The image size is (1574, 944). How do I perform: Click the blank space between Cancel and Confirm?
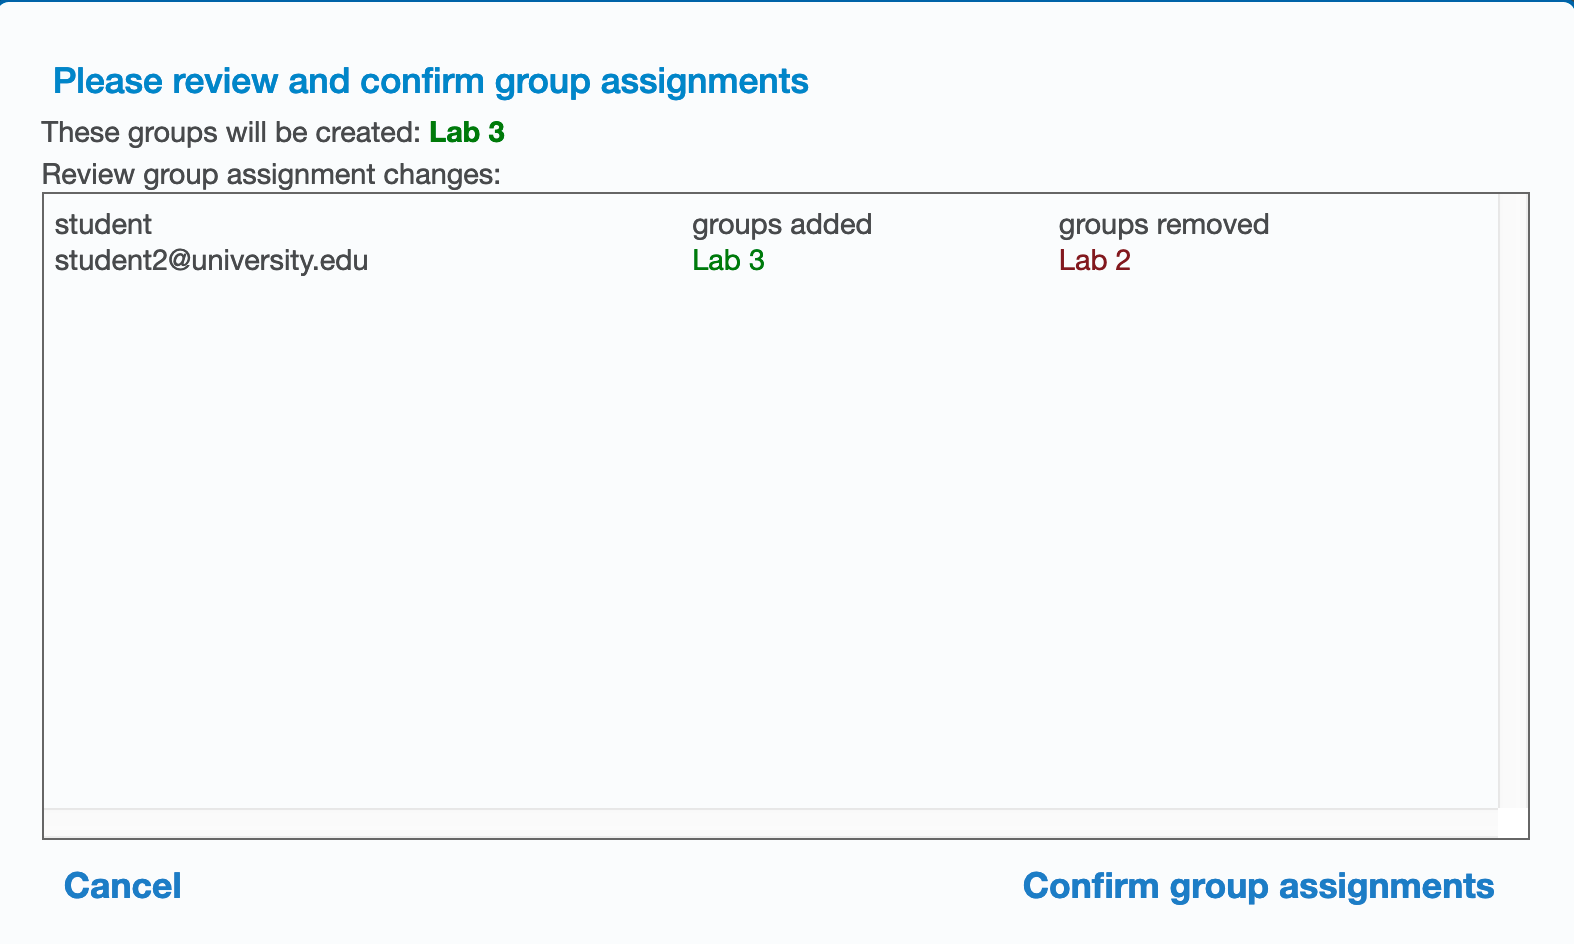coord(602,886)
